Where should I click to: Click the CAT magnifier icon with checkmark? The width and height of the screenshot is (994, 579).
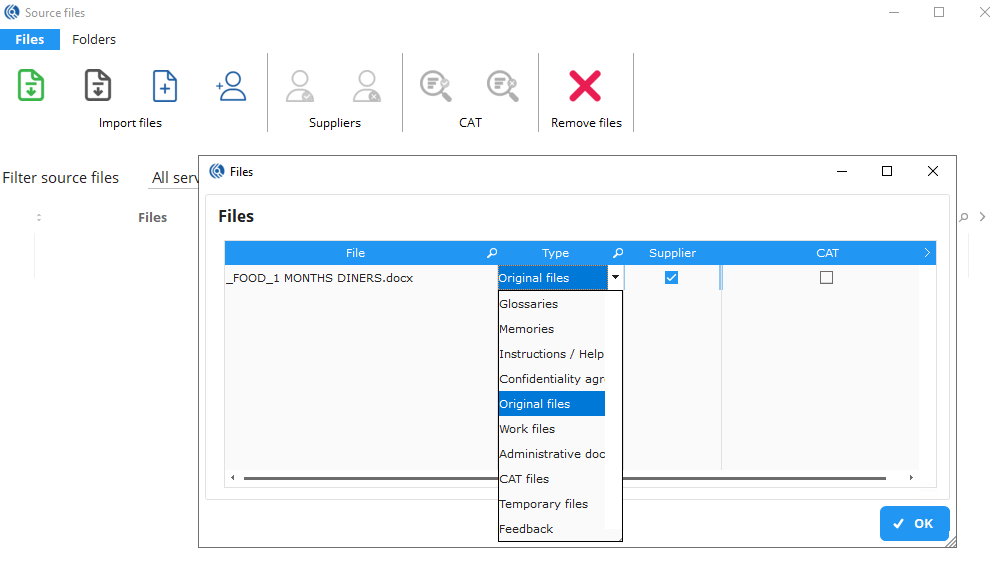(435, 86)
